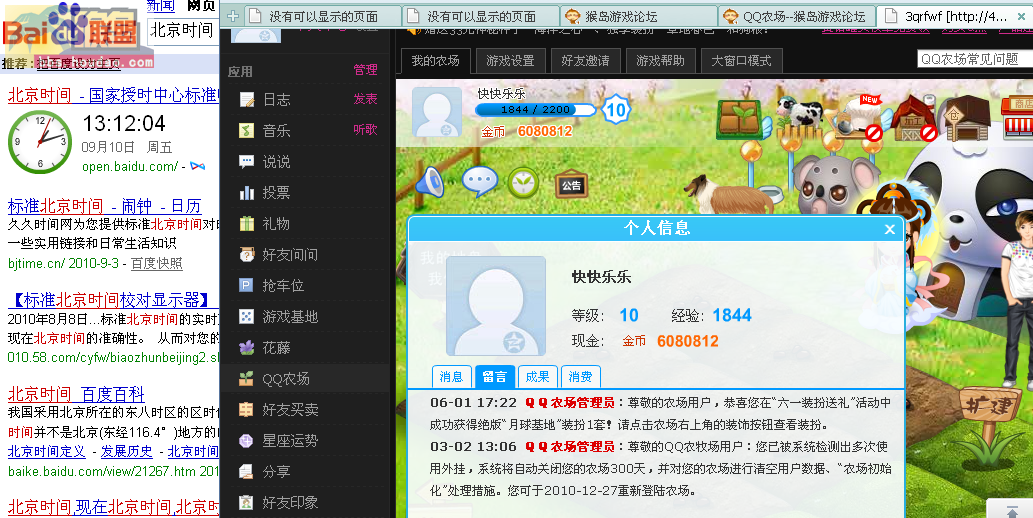Viewport: 1033px width, 518px height.
Task: Open the 北京时间 - 国家授时中心 result
Action: [113, 95]
